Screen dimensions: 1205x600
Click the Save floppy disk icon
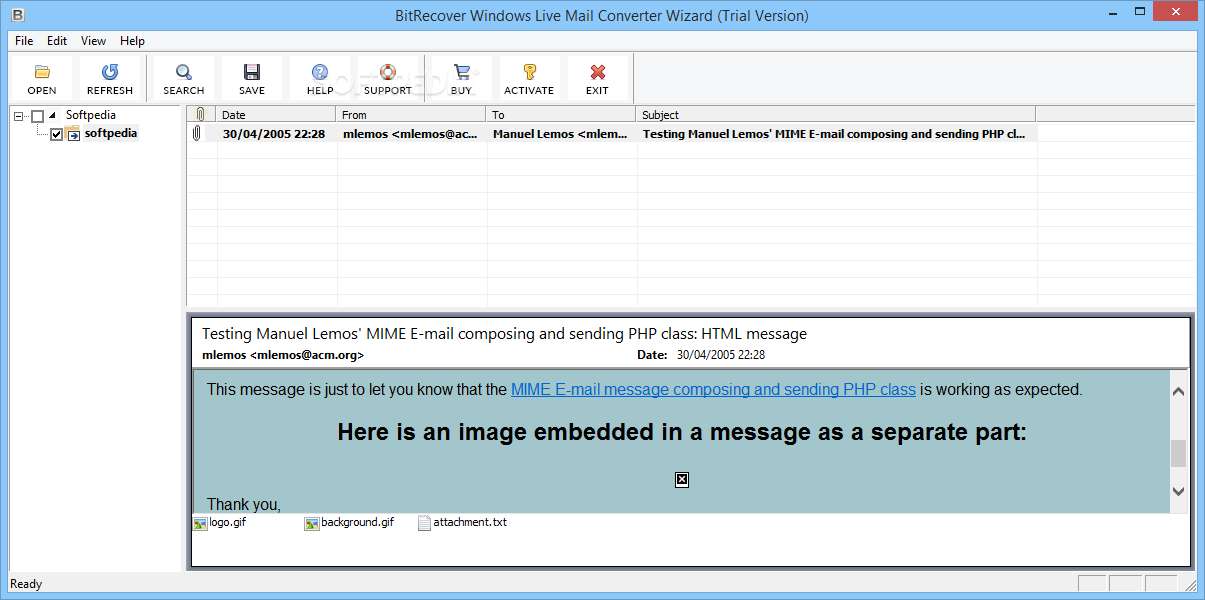click(x=252, y=72)
